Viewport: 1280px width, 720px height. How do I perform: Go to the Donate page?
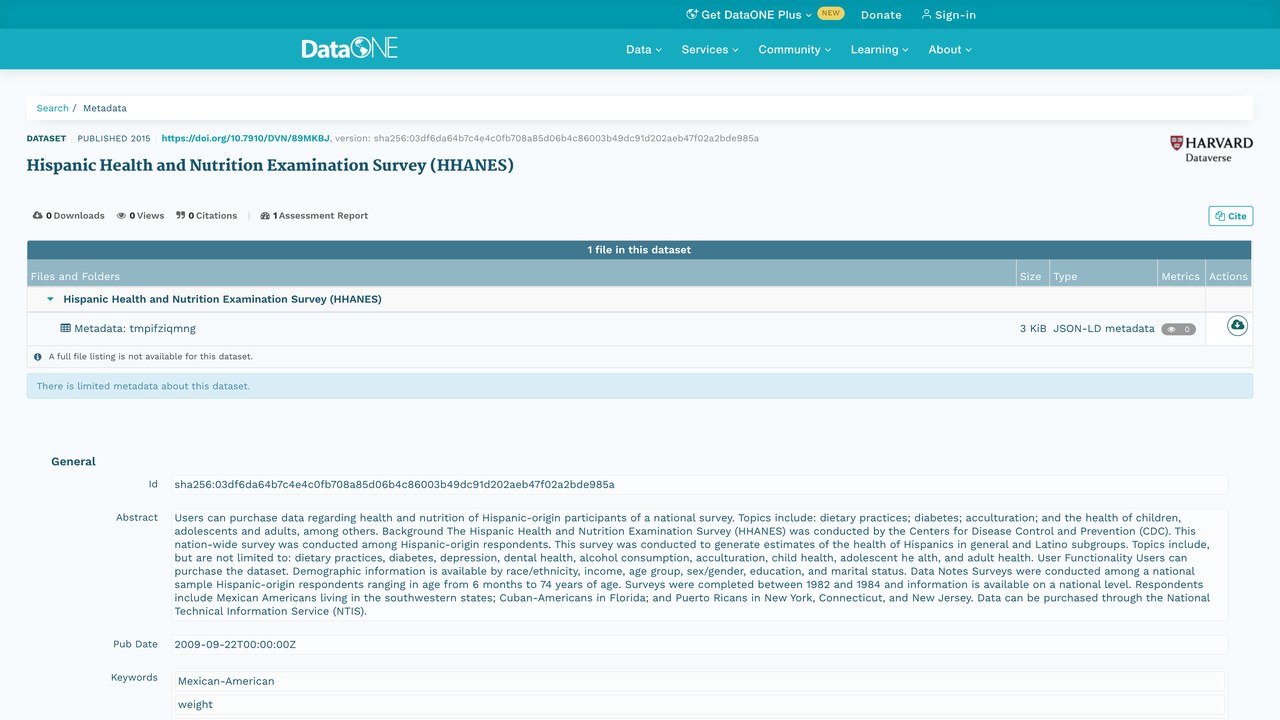pyautogui.click(x=881, y=15)
